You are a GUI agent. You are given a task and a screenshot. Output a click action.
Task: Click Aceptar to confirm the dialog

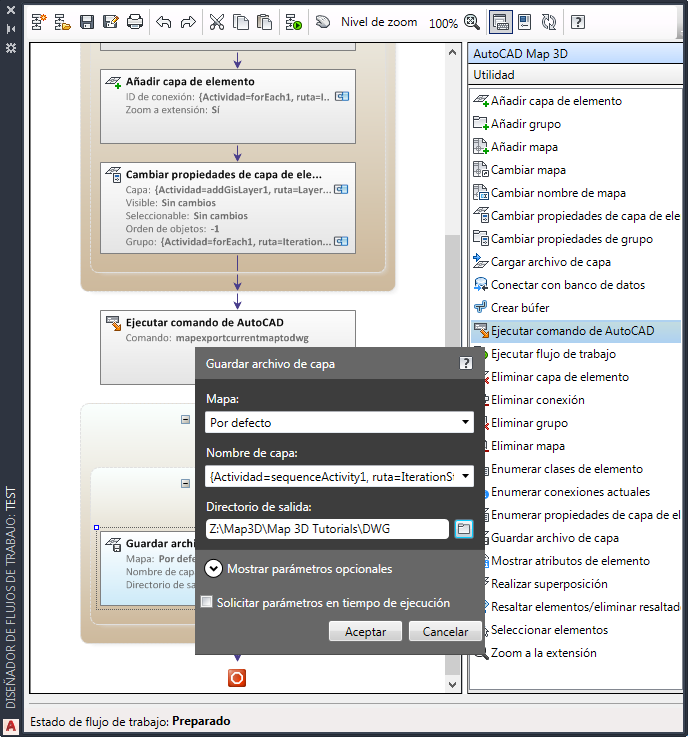(x=365, y=631)
